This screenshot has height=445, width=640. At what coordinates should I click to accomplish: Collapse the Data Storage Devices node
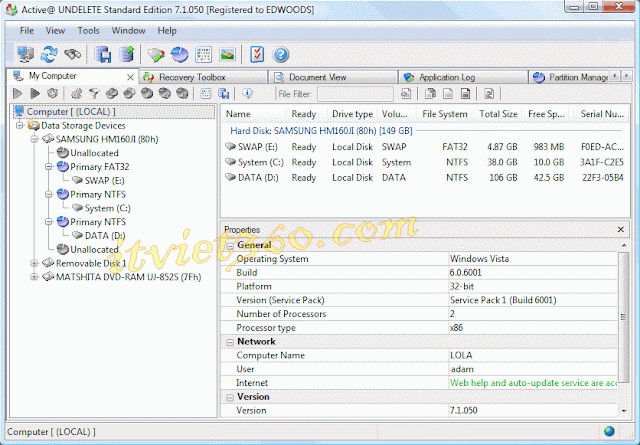click(20, 125)
